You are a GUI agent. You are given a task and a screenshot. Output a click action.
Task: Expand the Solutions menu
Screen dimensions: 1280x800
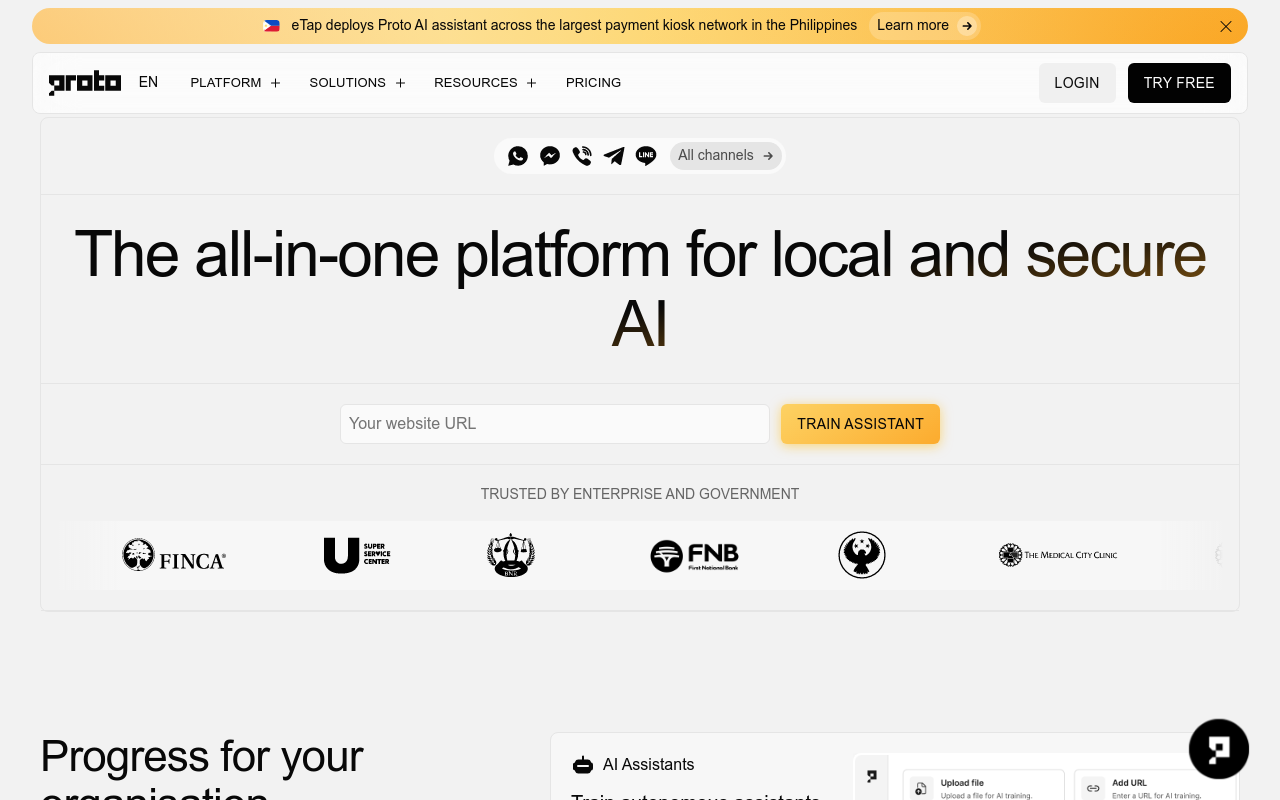coord(358,83)
